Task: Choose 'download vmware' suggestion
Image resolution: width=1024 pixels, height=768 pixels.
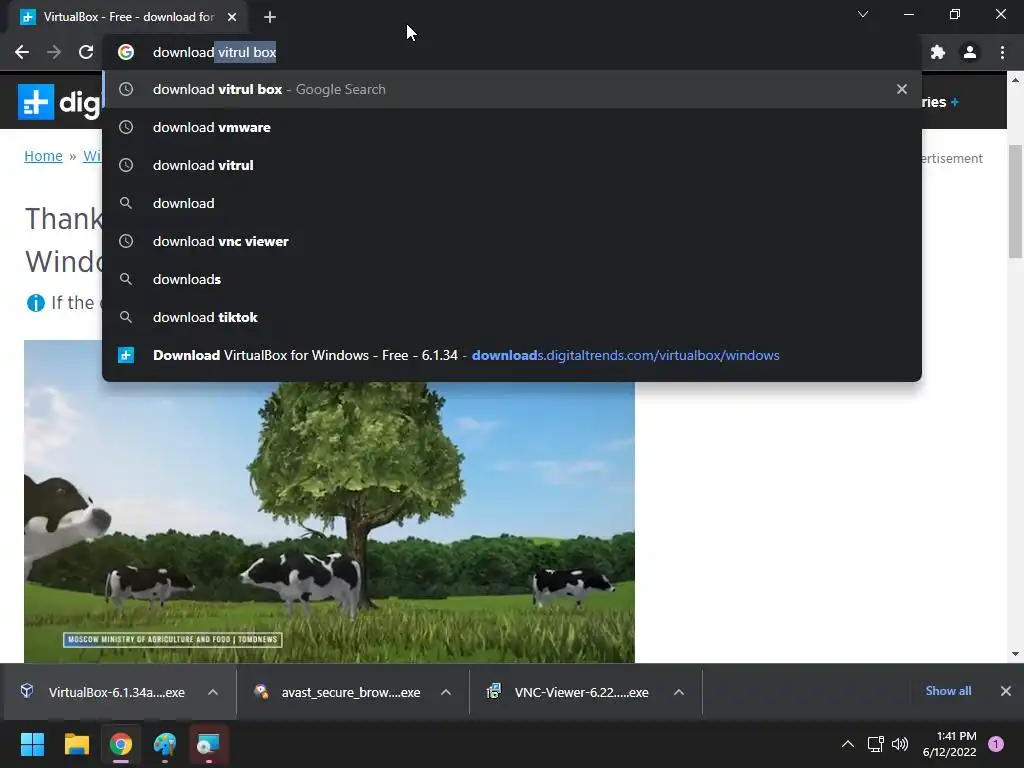Action: pos(512,127)
